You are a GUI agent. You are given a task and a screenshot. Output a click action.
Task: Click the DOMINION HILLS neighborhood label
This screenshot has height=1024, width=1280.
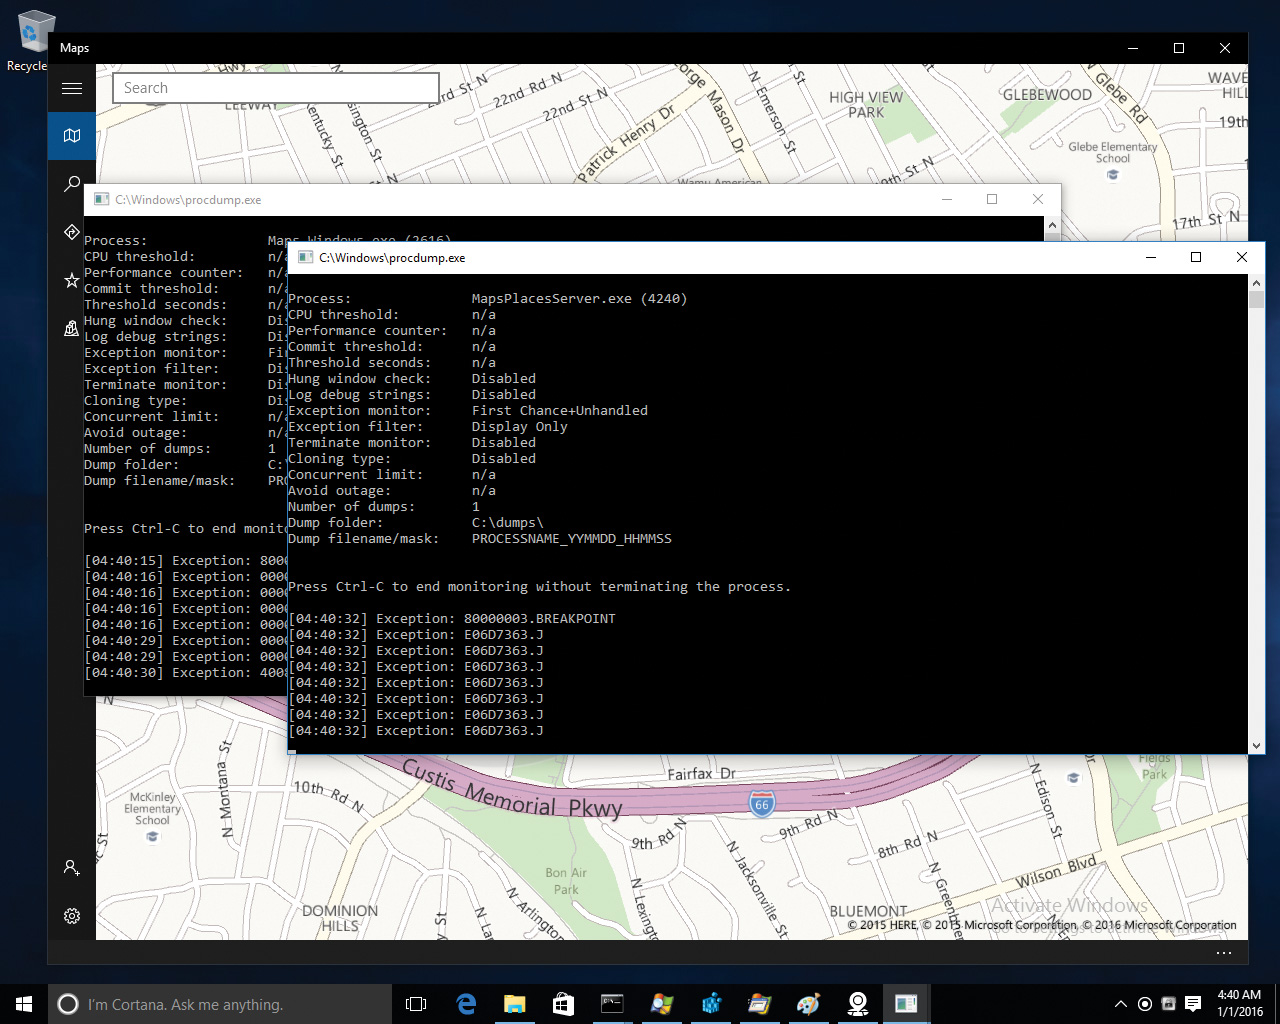tap(340, 918)
